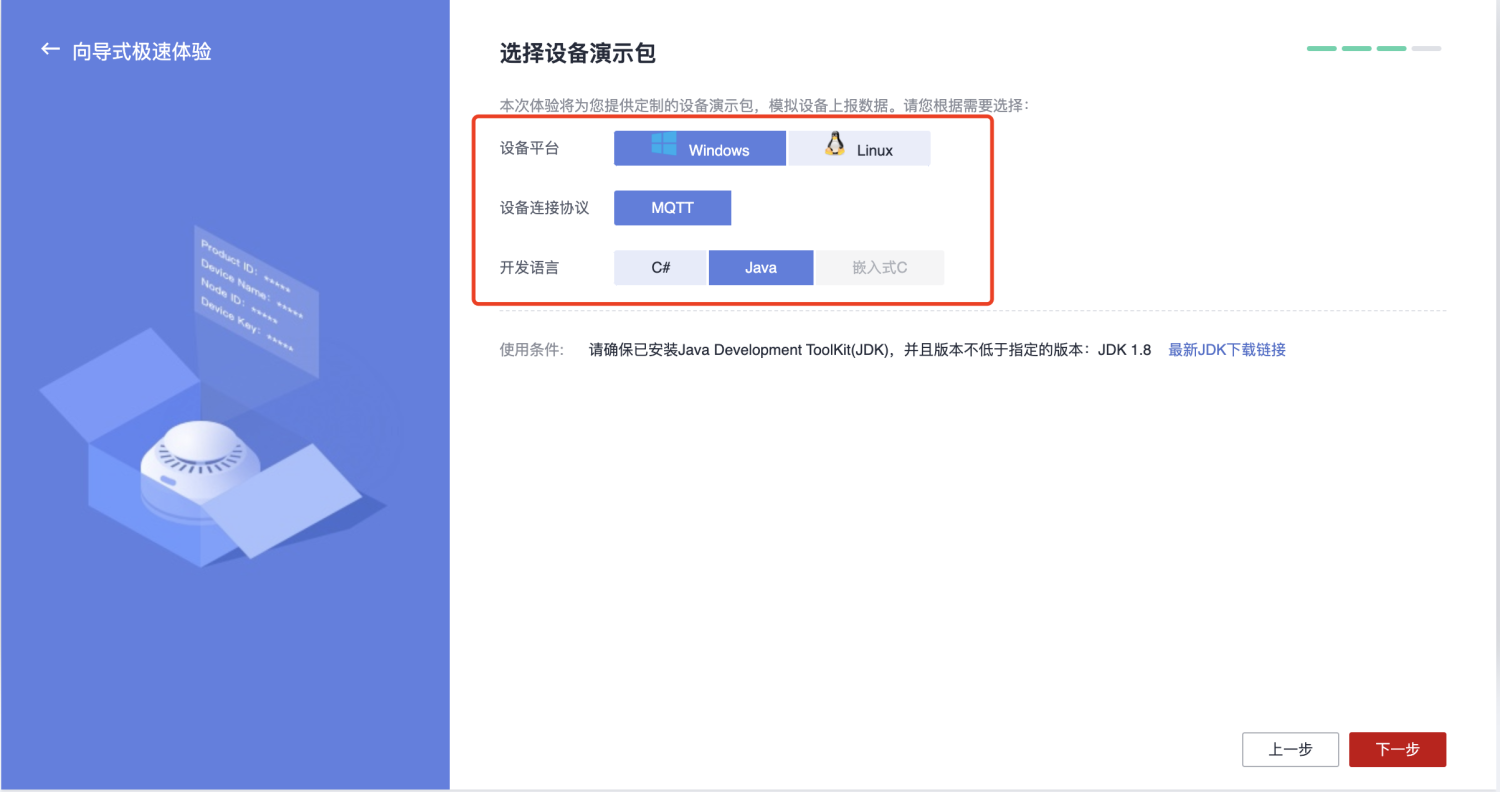Click the 选择设备演示包 heading
Image resolution: width=1500 pixels, height=792 pixels.
click(x=578, y=53)
